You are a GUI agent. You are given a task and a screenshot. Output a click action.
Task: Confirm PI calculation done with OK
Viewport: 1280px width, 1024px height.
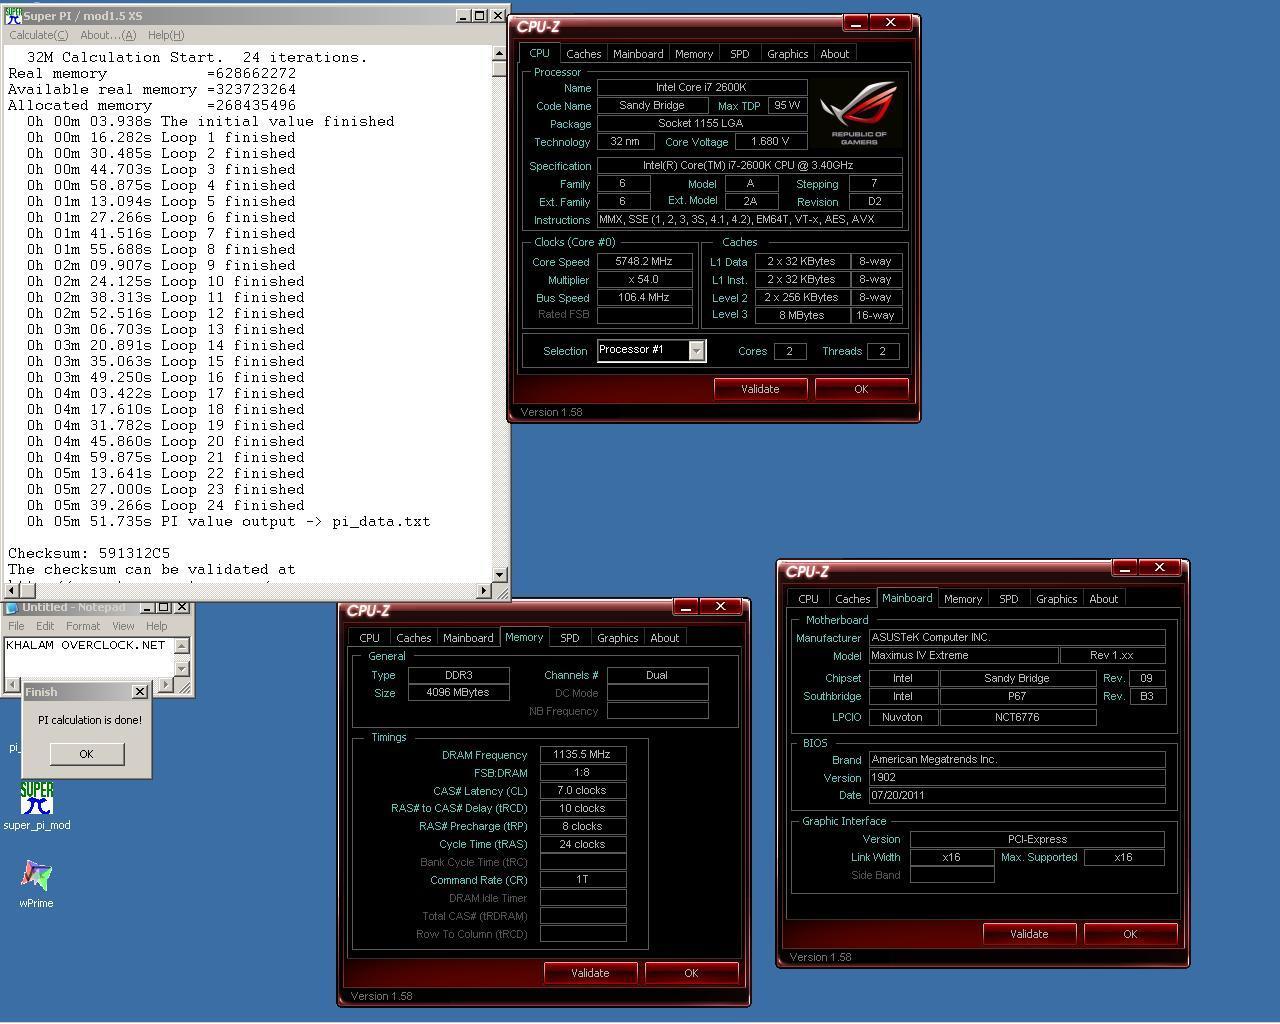[x=86, y=754]
